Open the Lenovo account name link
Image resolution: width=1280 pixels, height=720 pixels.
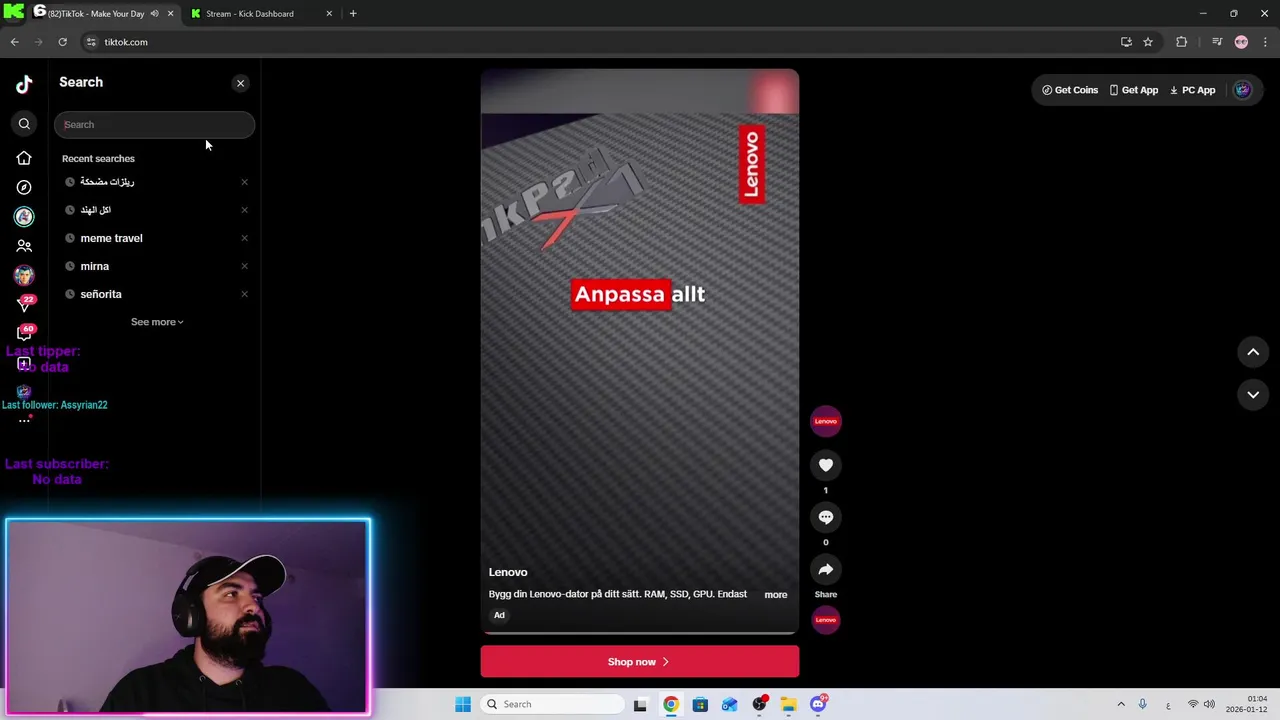(x=508, y=572)
